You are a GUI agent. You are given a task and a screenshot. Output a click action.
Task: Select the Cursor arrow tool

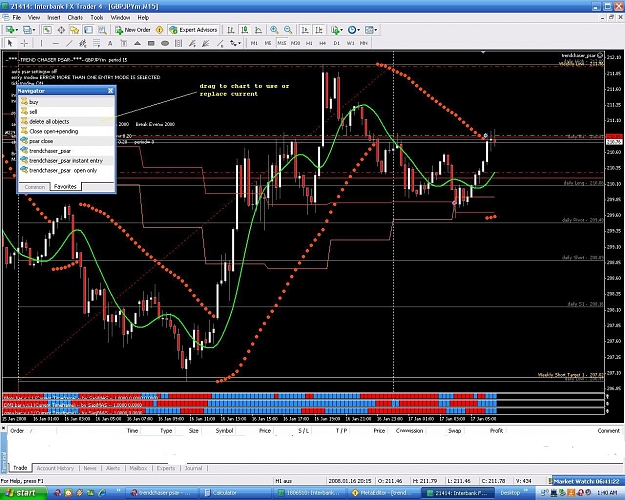point(10,43)
